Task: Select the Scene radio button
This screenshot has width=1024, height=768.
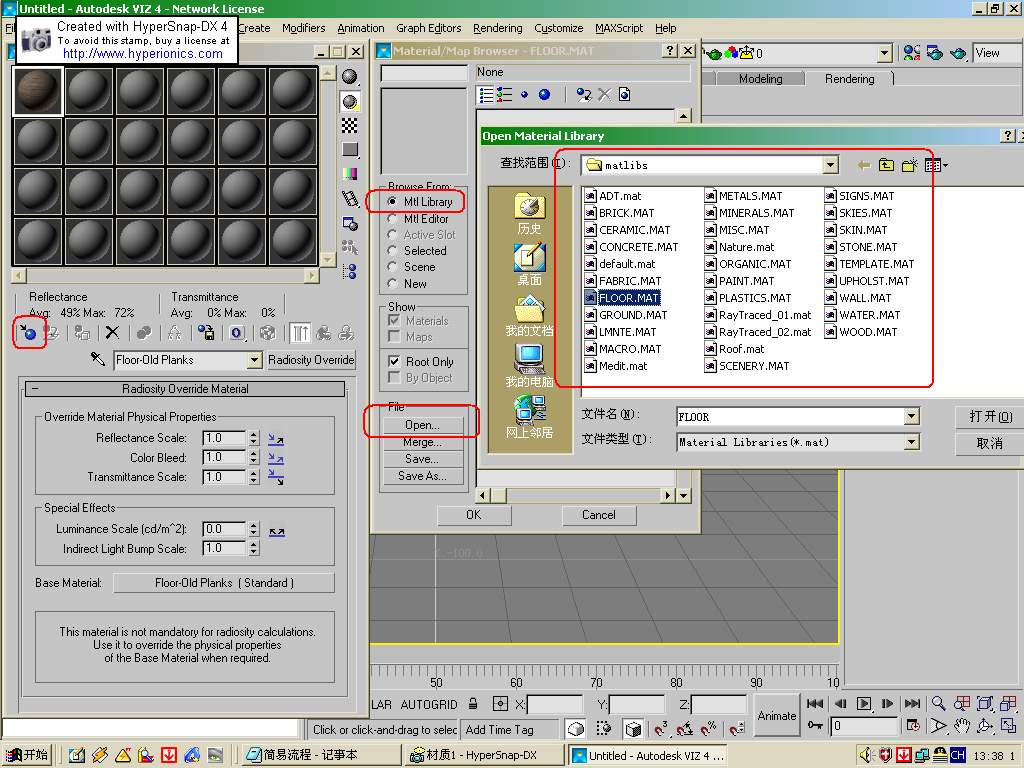Action: 392,266
